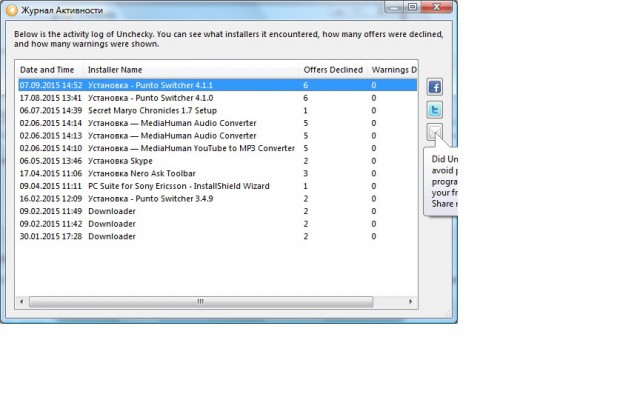
Task: Click date 16.02.2015 12:09 cell
Action: point(51,199)
